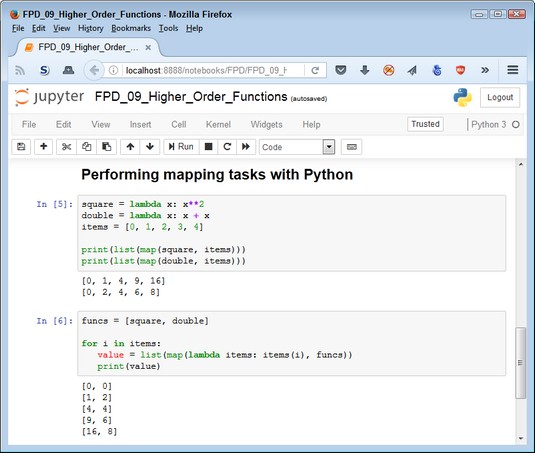The image size is (535, 453).
Task: Save notebook with the floppy disk icon
Action: [x=21, y=147]
